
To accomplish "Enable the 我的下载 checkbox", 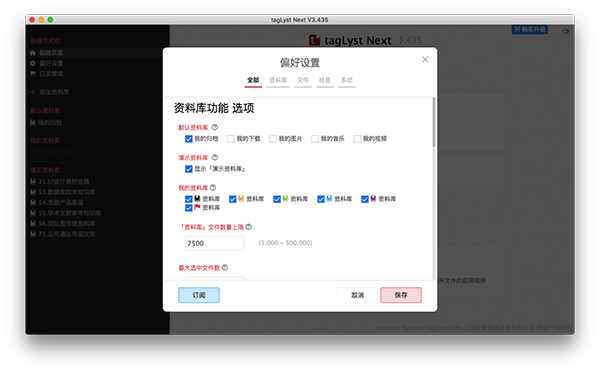I will (x=231, y=138).
